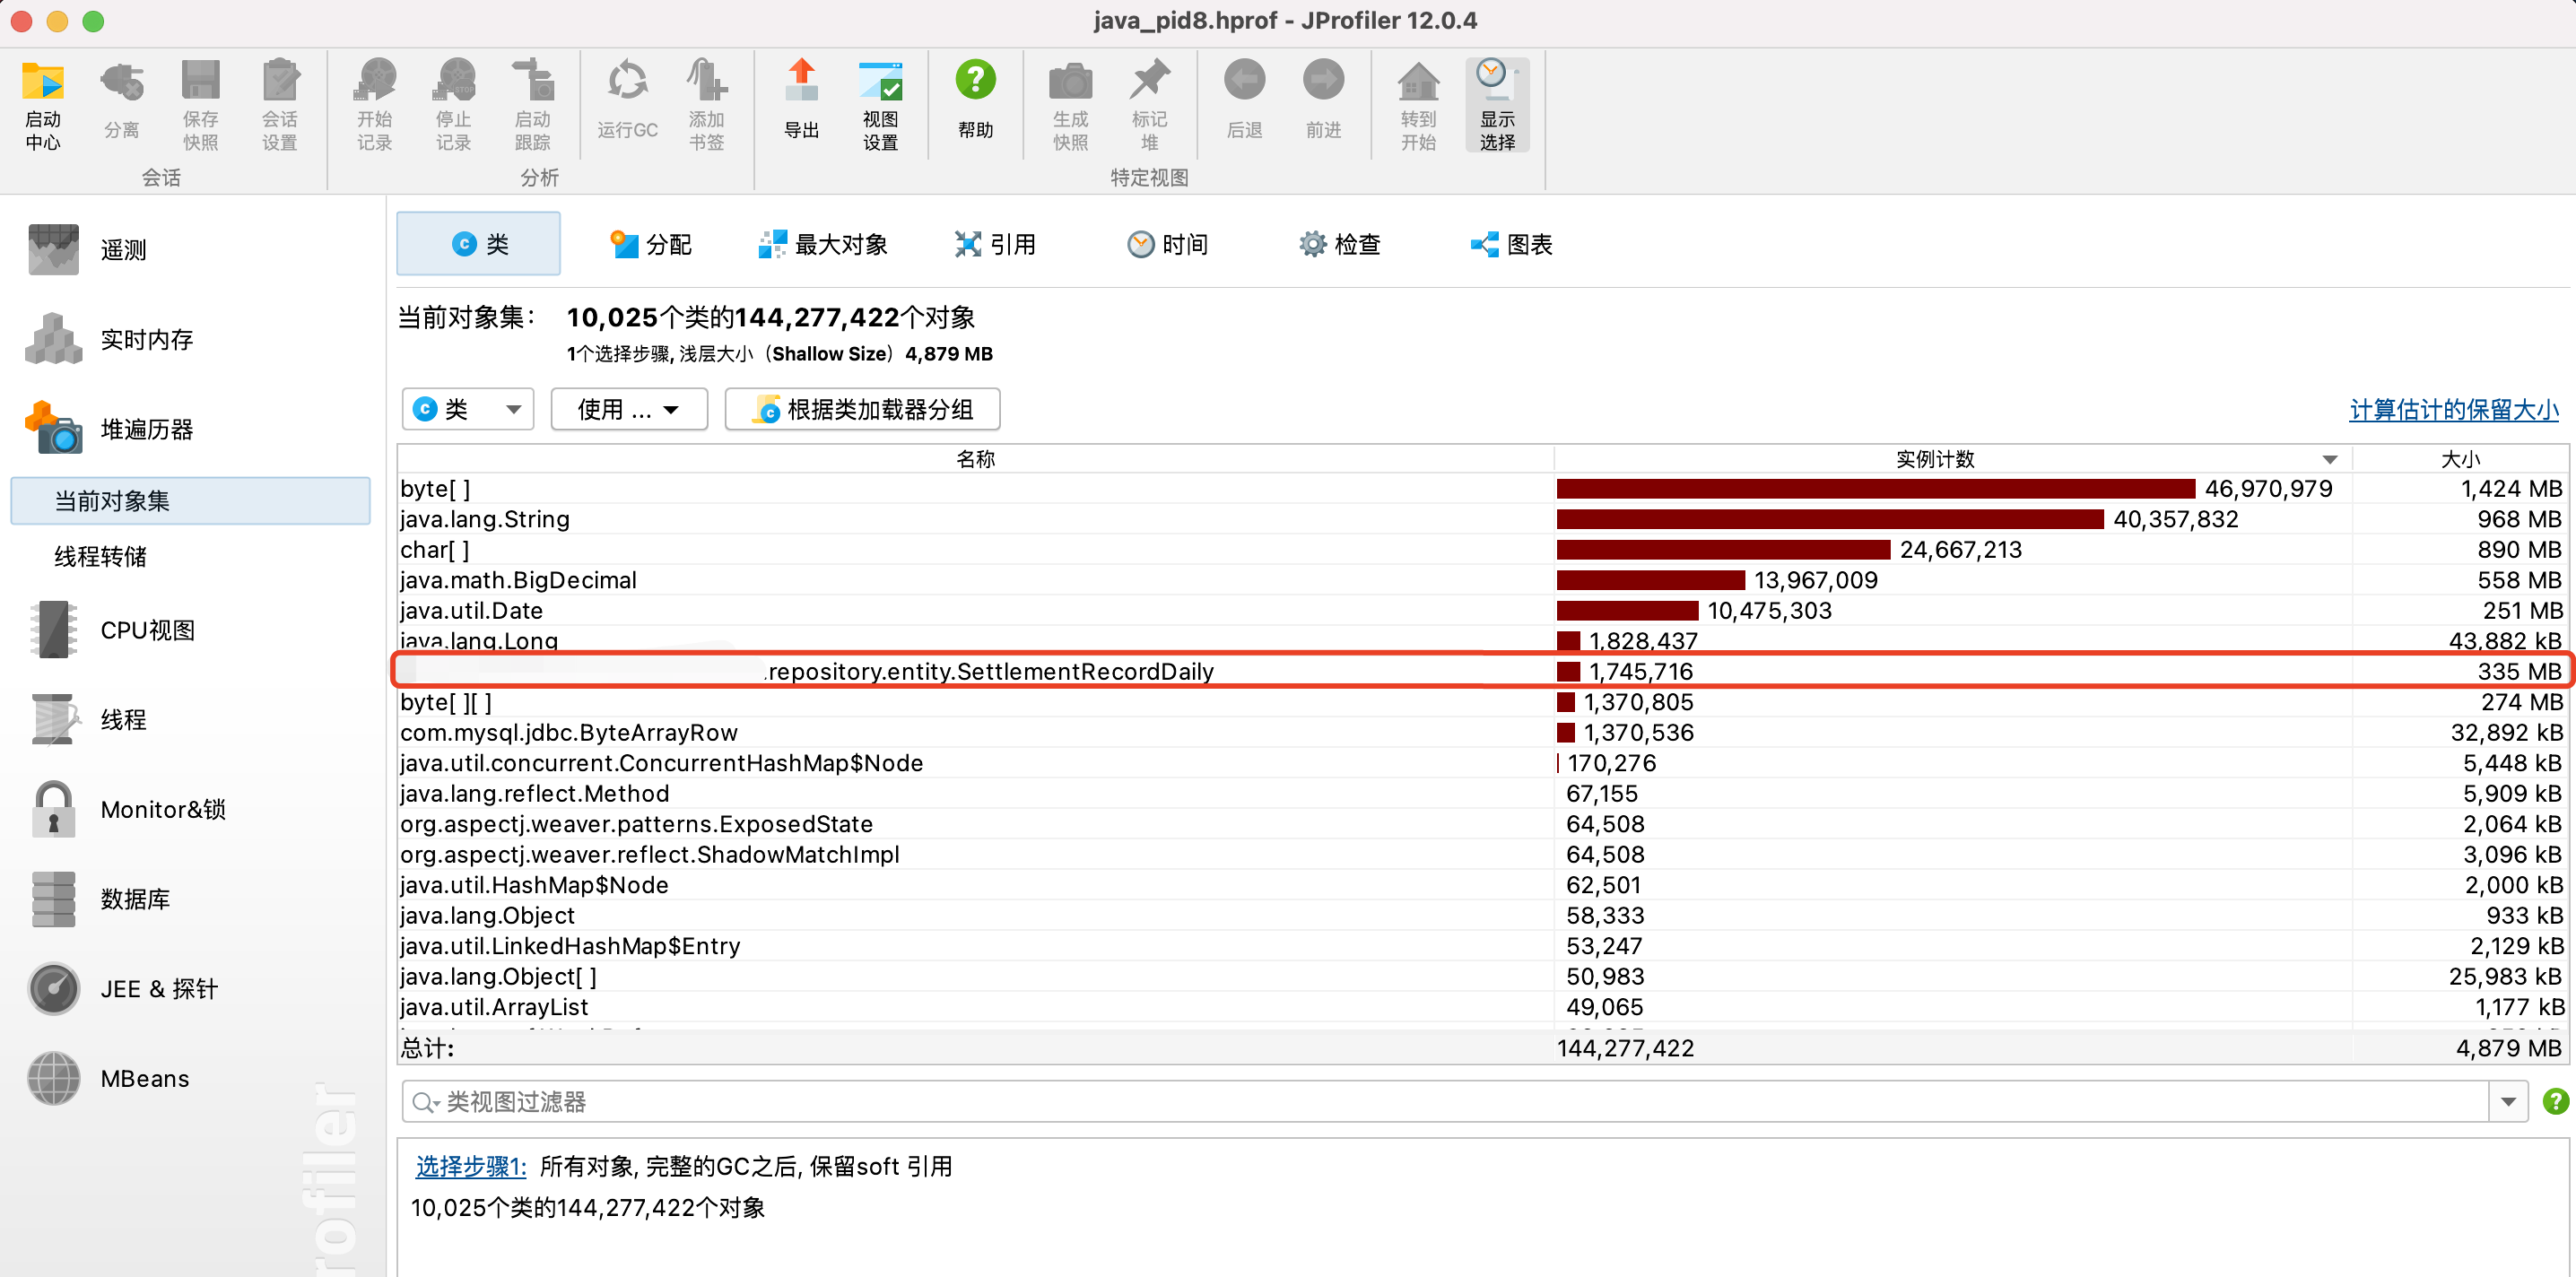Screen dimensions: 2576x1277
Task: Open the class view filter history dropdown
Action: 2508,1102
